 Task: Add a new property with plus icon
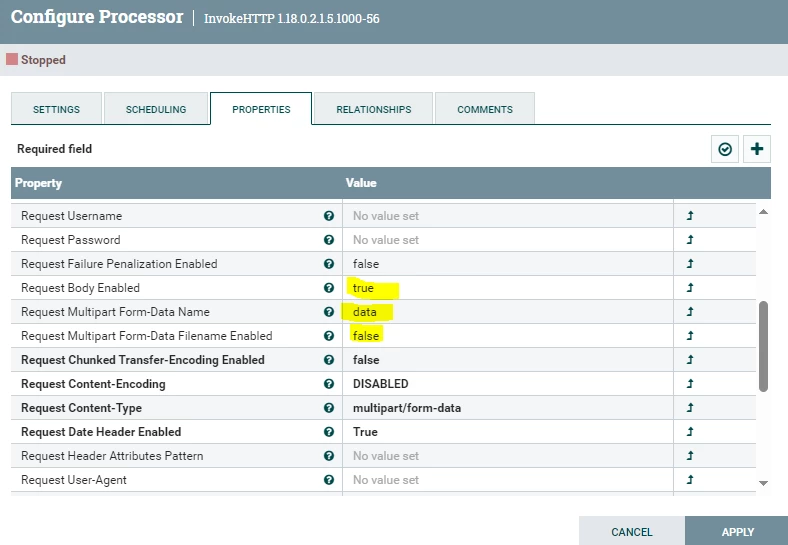click(x=757, y=149)
